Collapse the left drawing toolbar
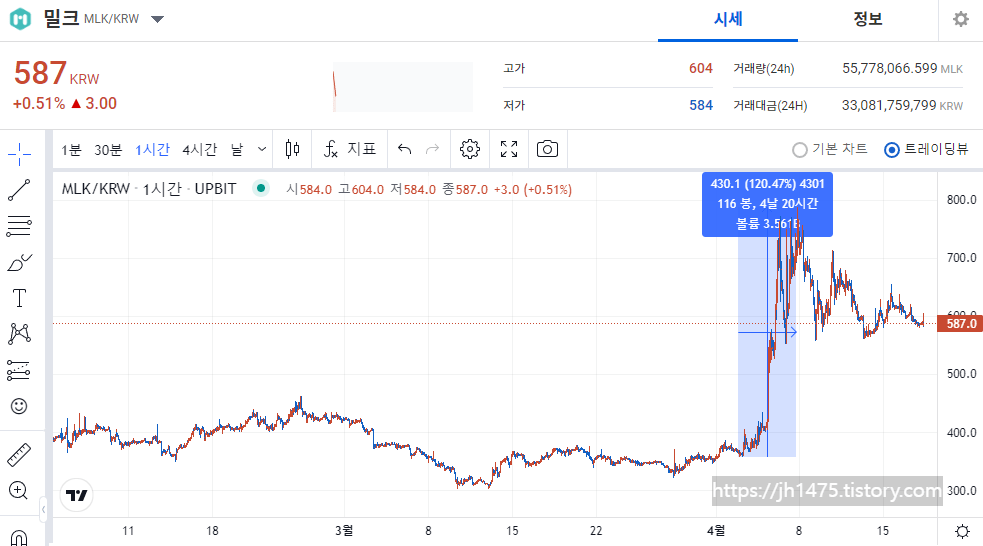983x546 pixels. coord(43,509)
